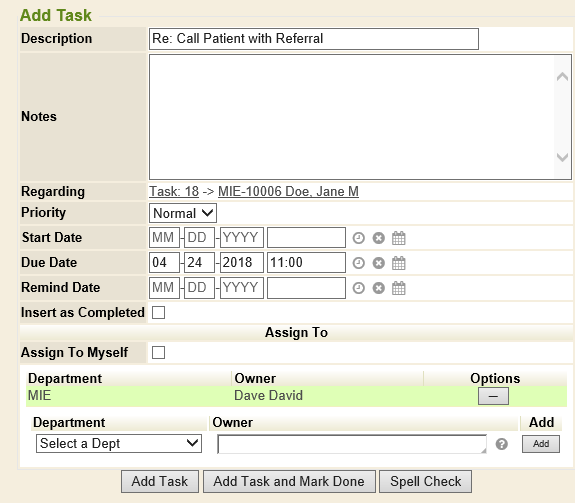Open the Start Date calendar picker
The width and height of the screenshot is (575, 503).
pyautogui.click(x=399, y=238)
